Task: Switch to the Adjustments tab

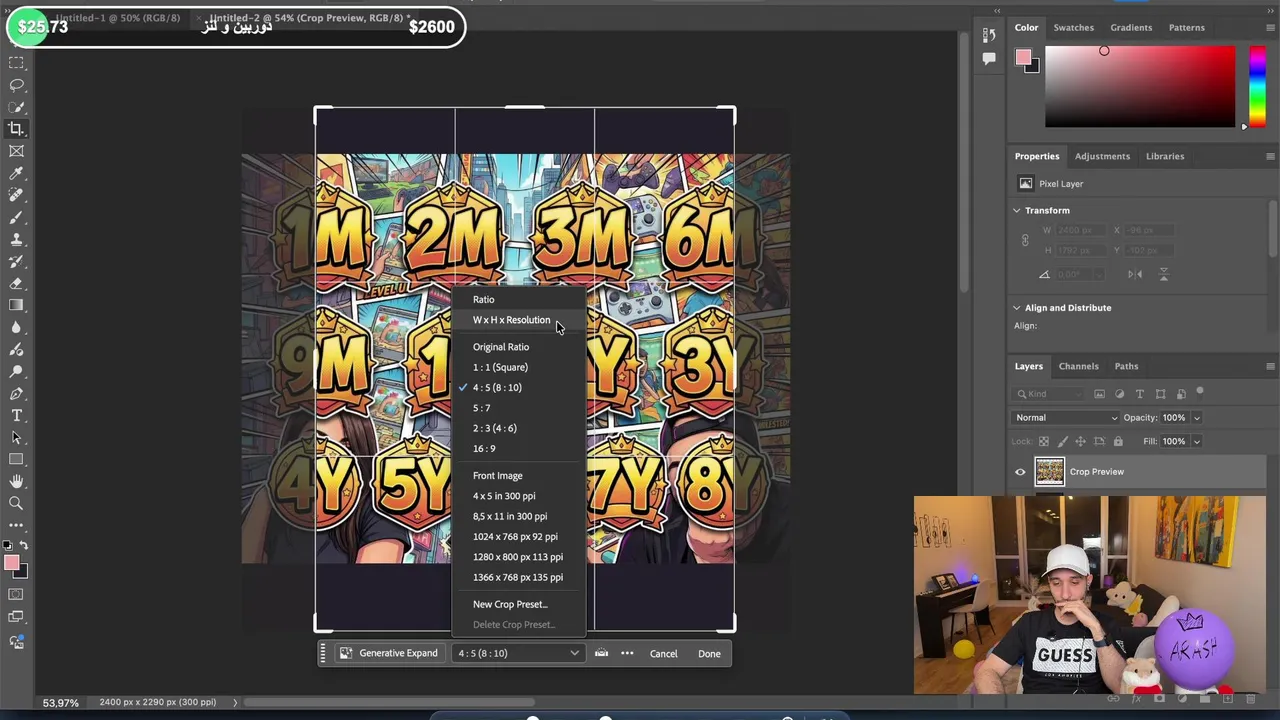Action: (1102, 156)
